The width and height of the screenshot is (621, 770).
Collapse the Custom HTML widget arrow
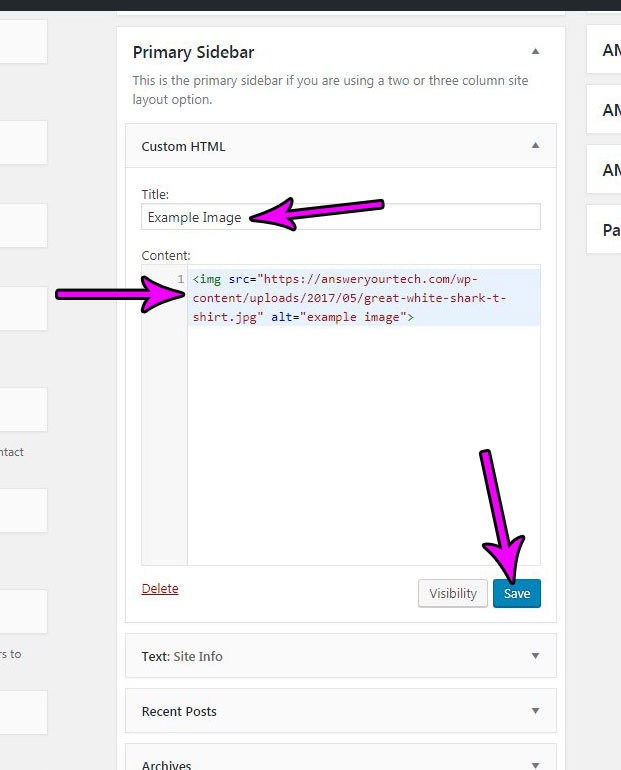(x=535, y=146)
